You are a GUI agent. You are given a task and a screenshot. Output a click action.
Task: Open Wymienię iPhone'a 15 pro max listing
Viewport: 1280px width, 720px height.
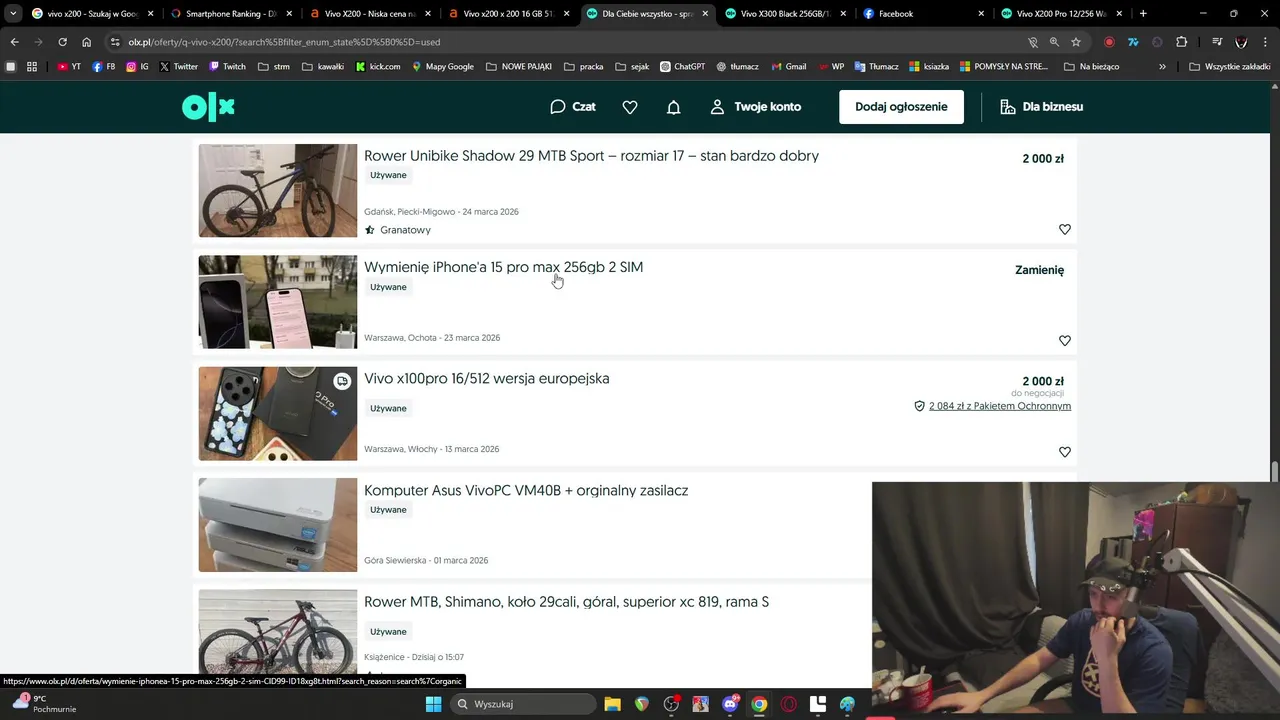pos(503,267)
